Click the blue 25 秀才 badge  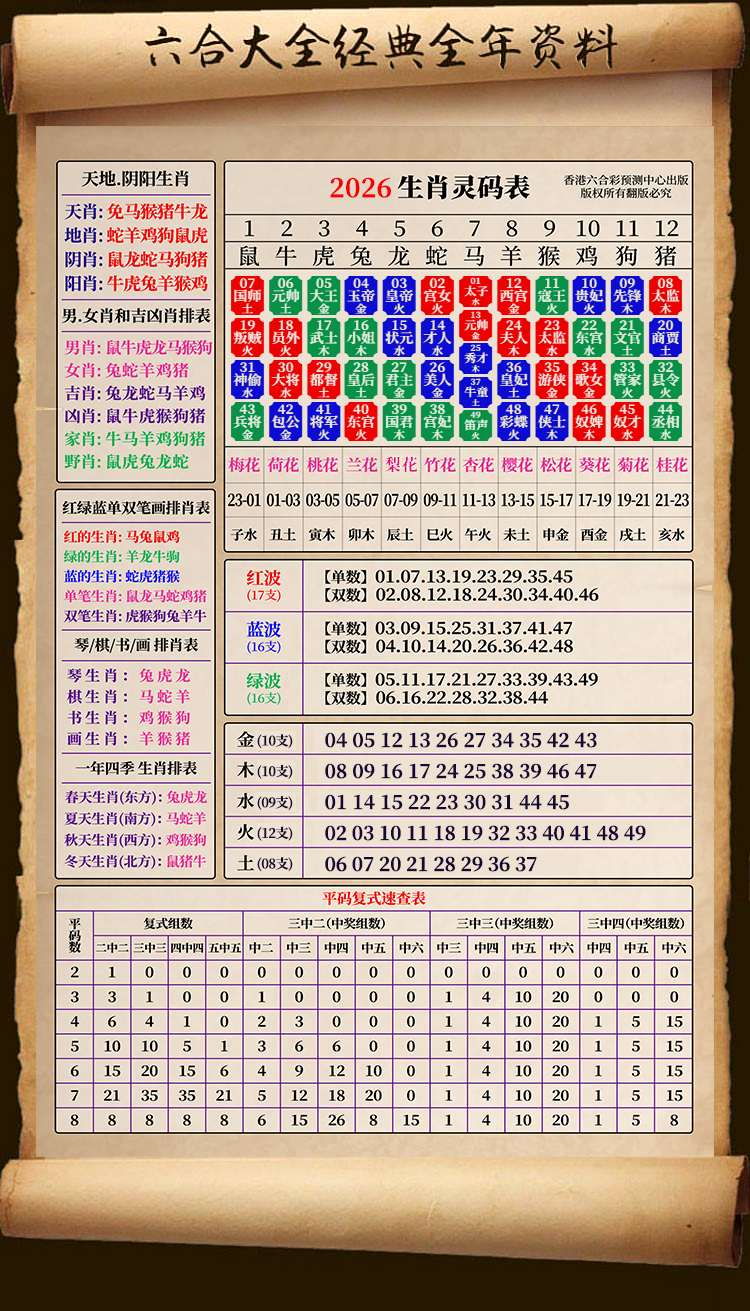[x=476, y=355]
